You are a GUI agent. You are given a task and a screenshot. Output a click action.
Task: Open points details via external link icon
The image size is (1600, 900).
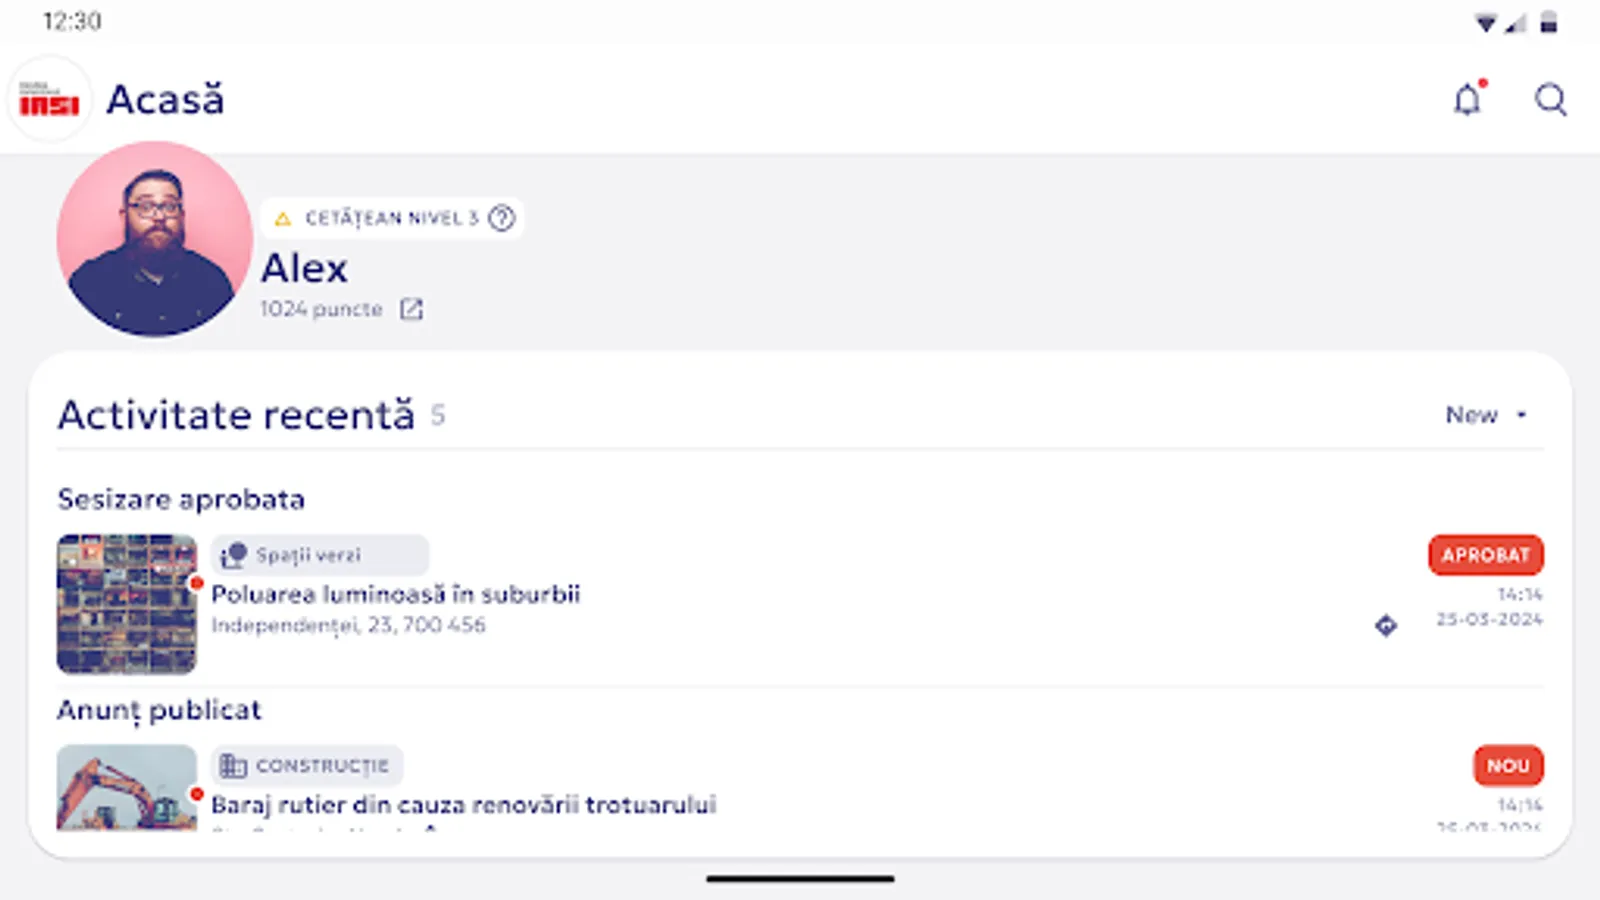click(x=412, y=309)
